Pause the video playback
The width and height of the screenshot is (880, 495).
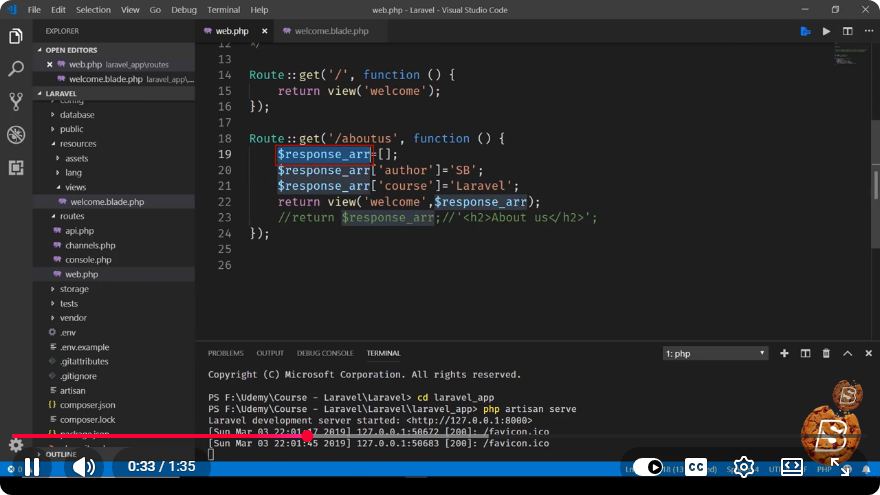point(32,466)
